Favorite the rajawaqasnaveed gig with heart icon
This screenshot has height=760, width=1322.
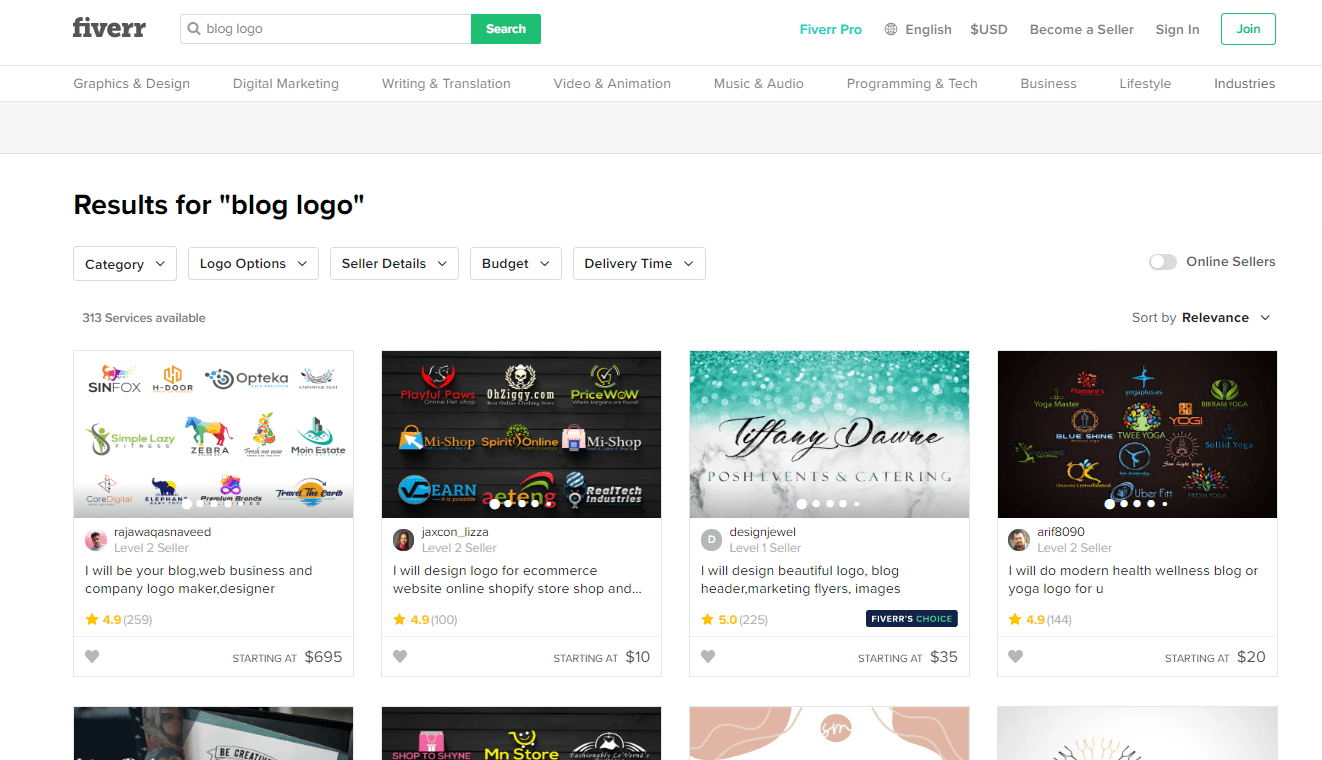[x=92, y=657]
